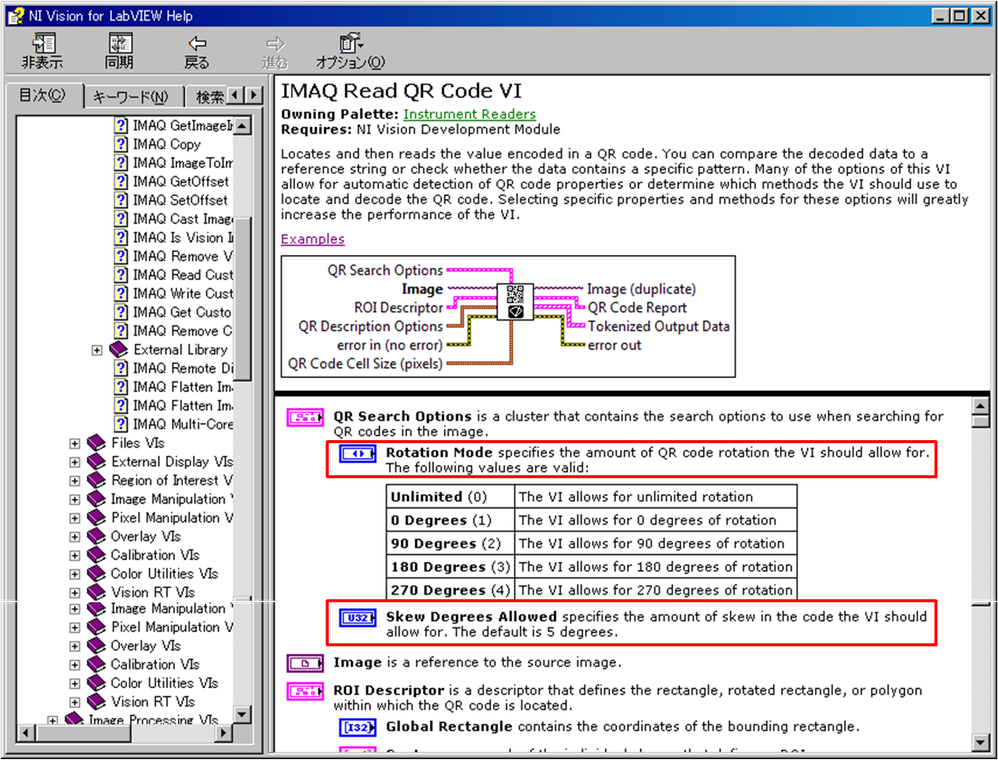998x760 pixels.
Task: Click the IMAQ Cast Image topic icon
Action: pos(121,219)
